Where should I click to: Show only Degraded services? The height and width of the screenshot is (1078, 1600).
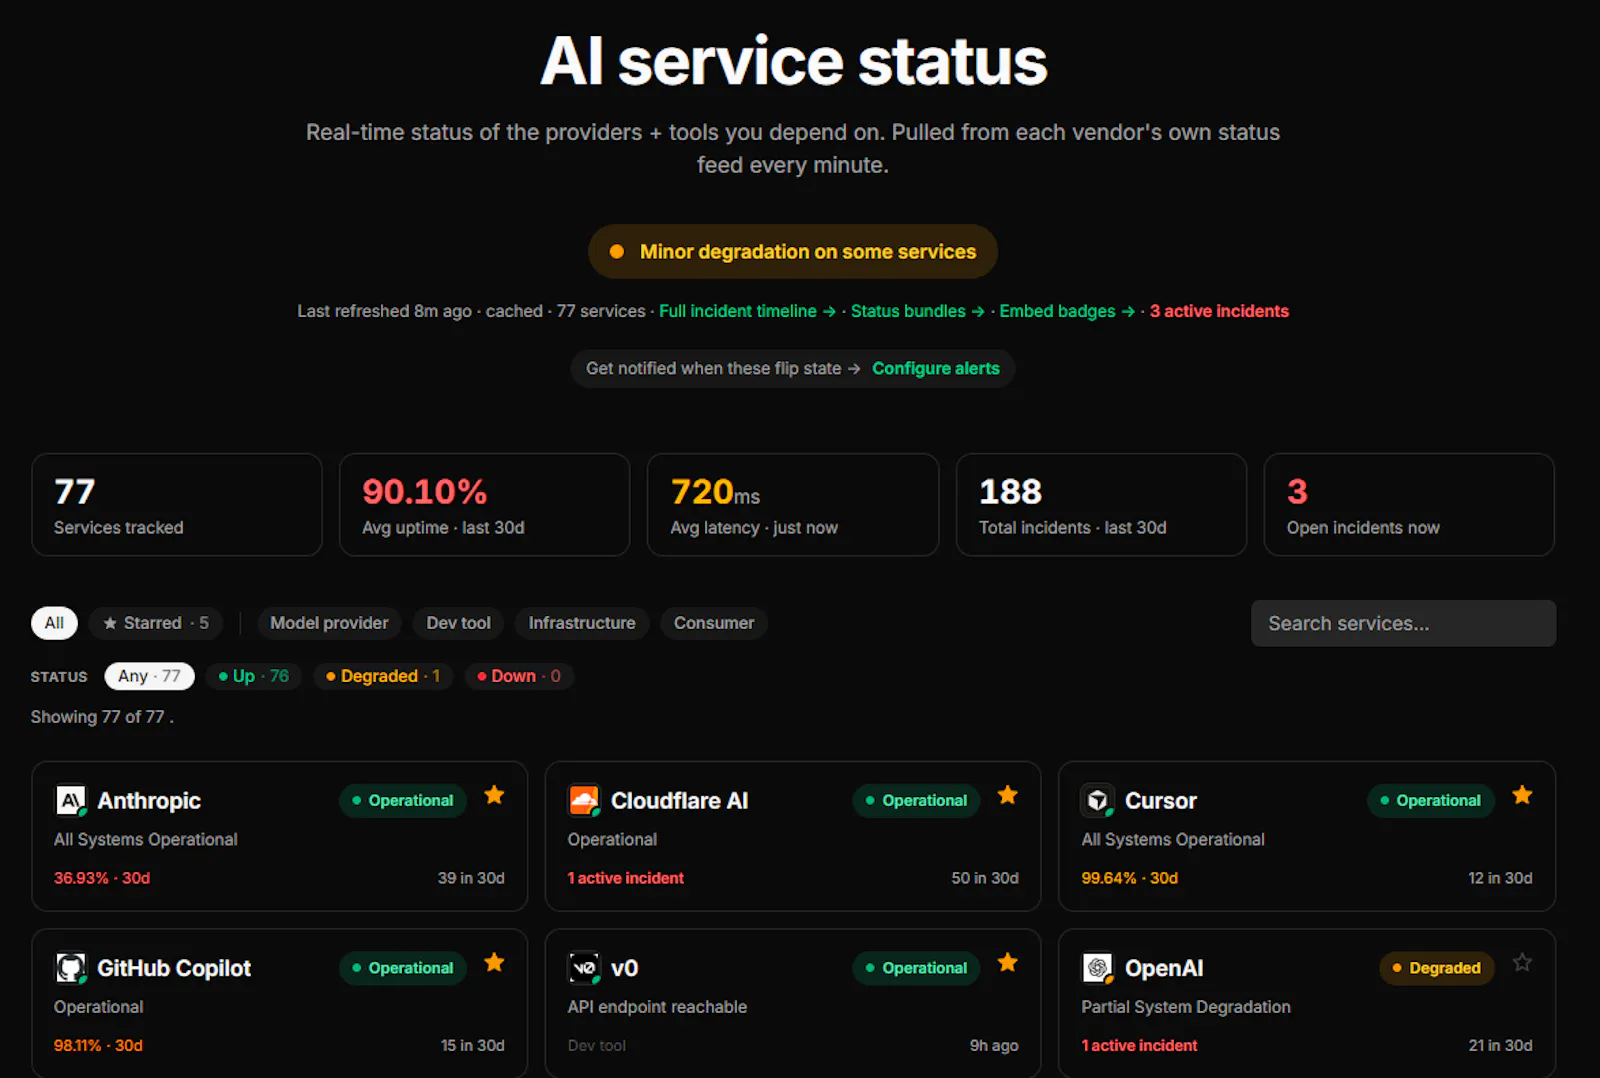[x=383, y=676]
